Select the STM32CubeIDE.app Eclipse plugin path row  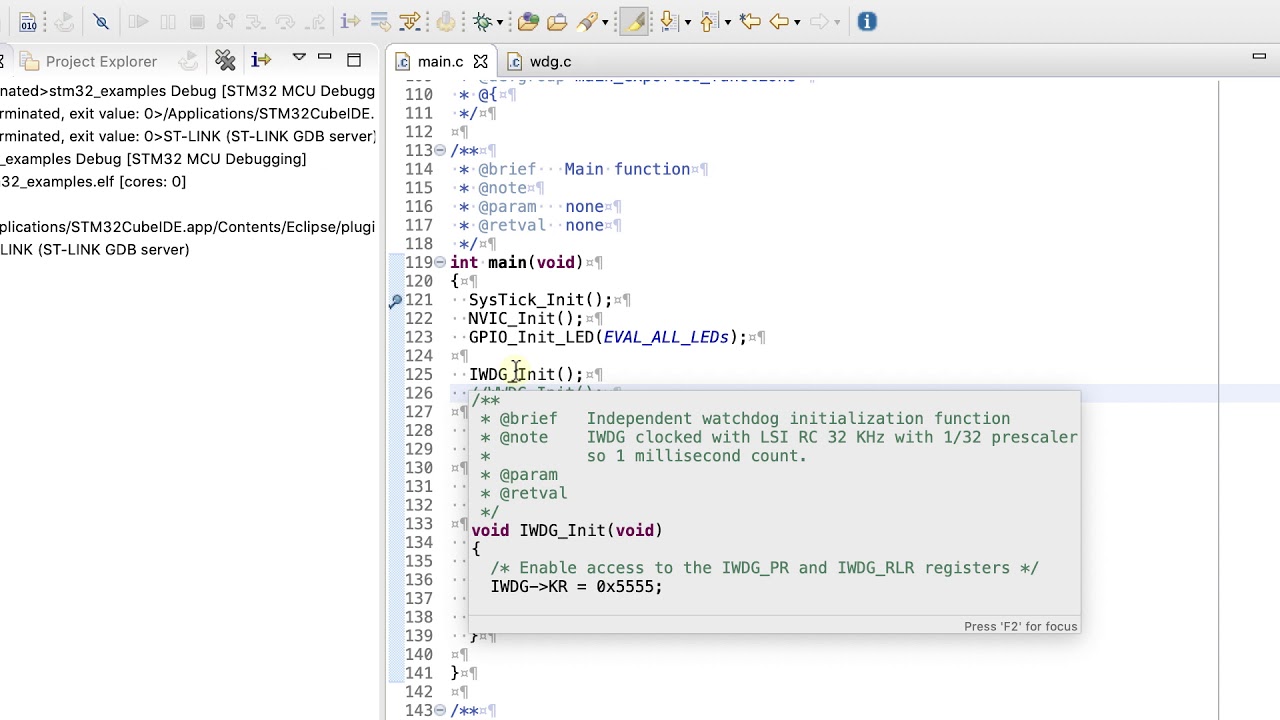coord(188,227)
